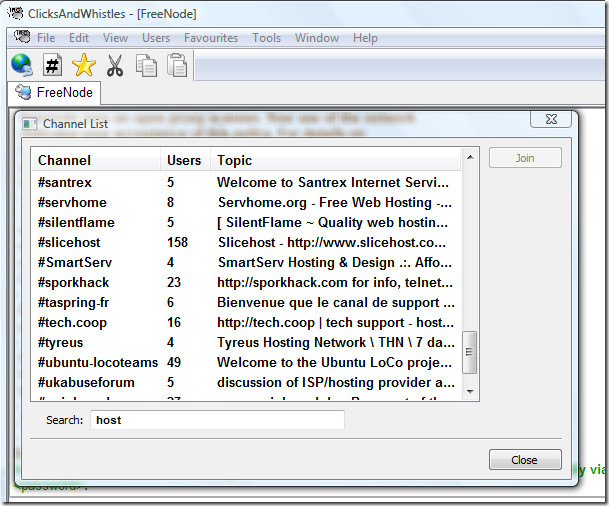The width and height of the screenshot is (609, 506).
Task: Select the #tyreus channel row
Action: pos(247,343)
